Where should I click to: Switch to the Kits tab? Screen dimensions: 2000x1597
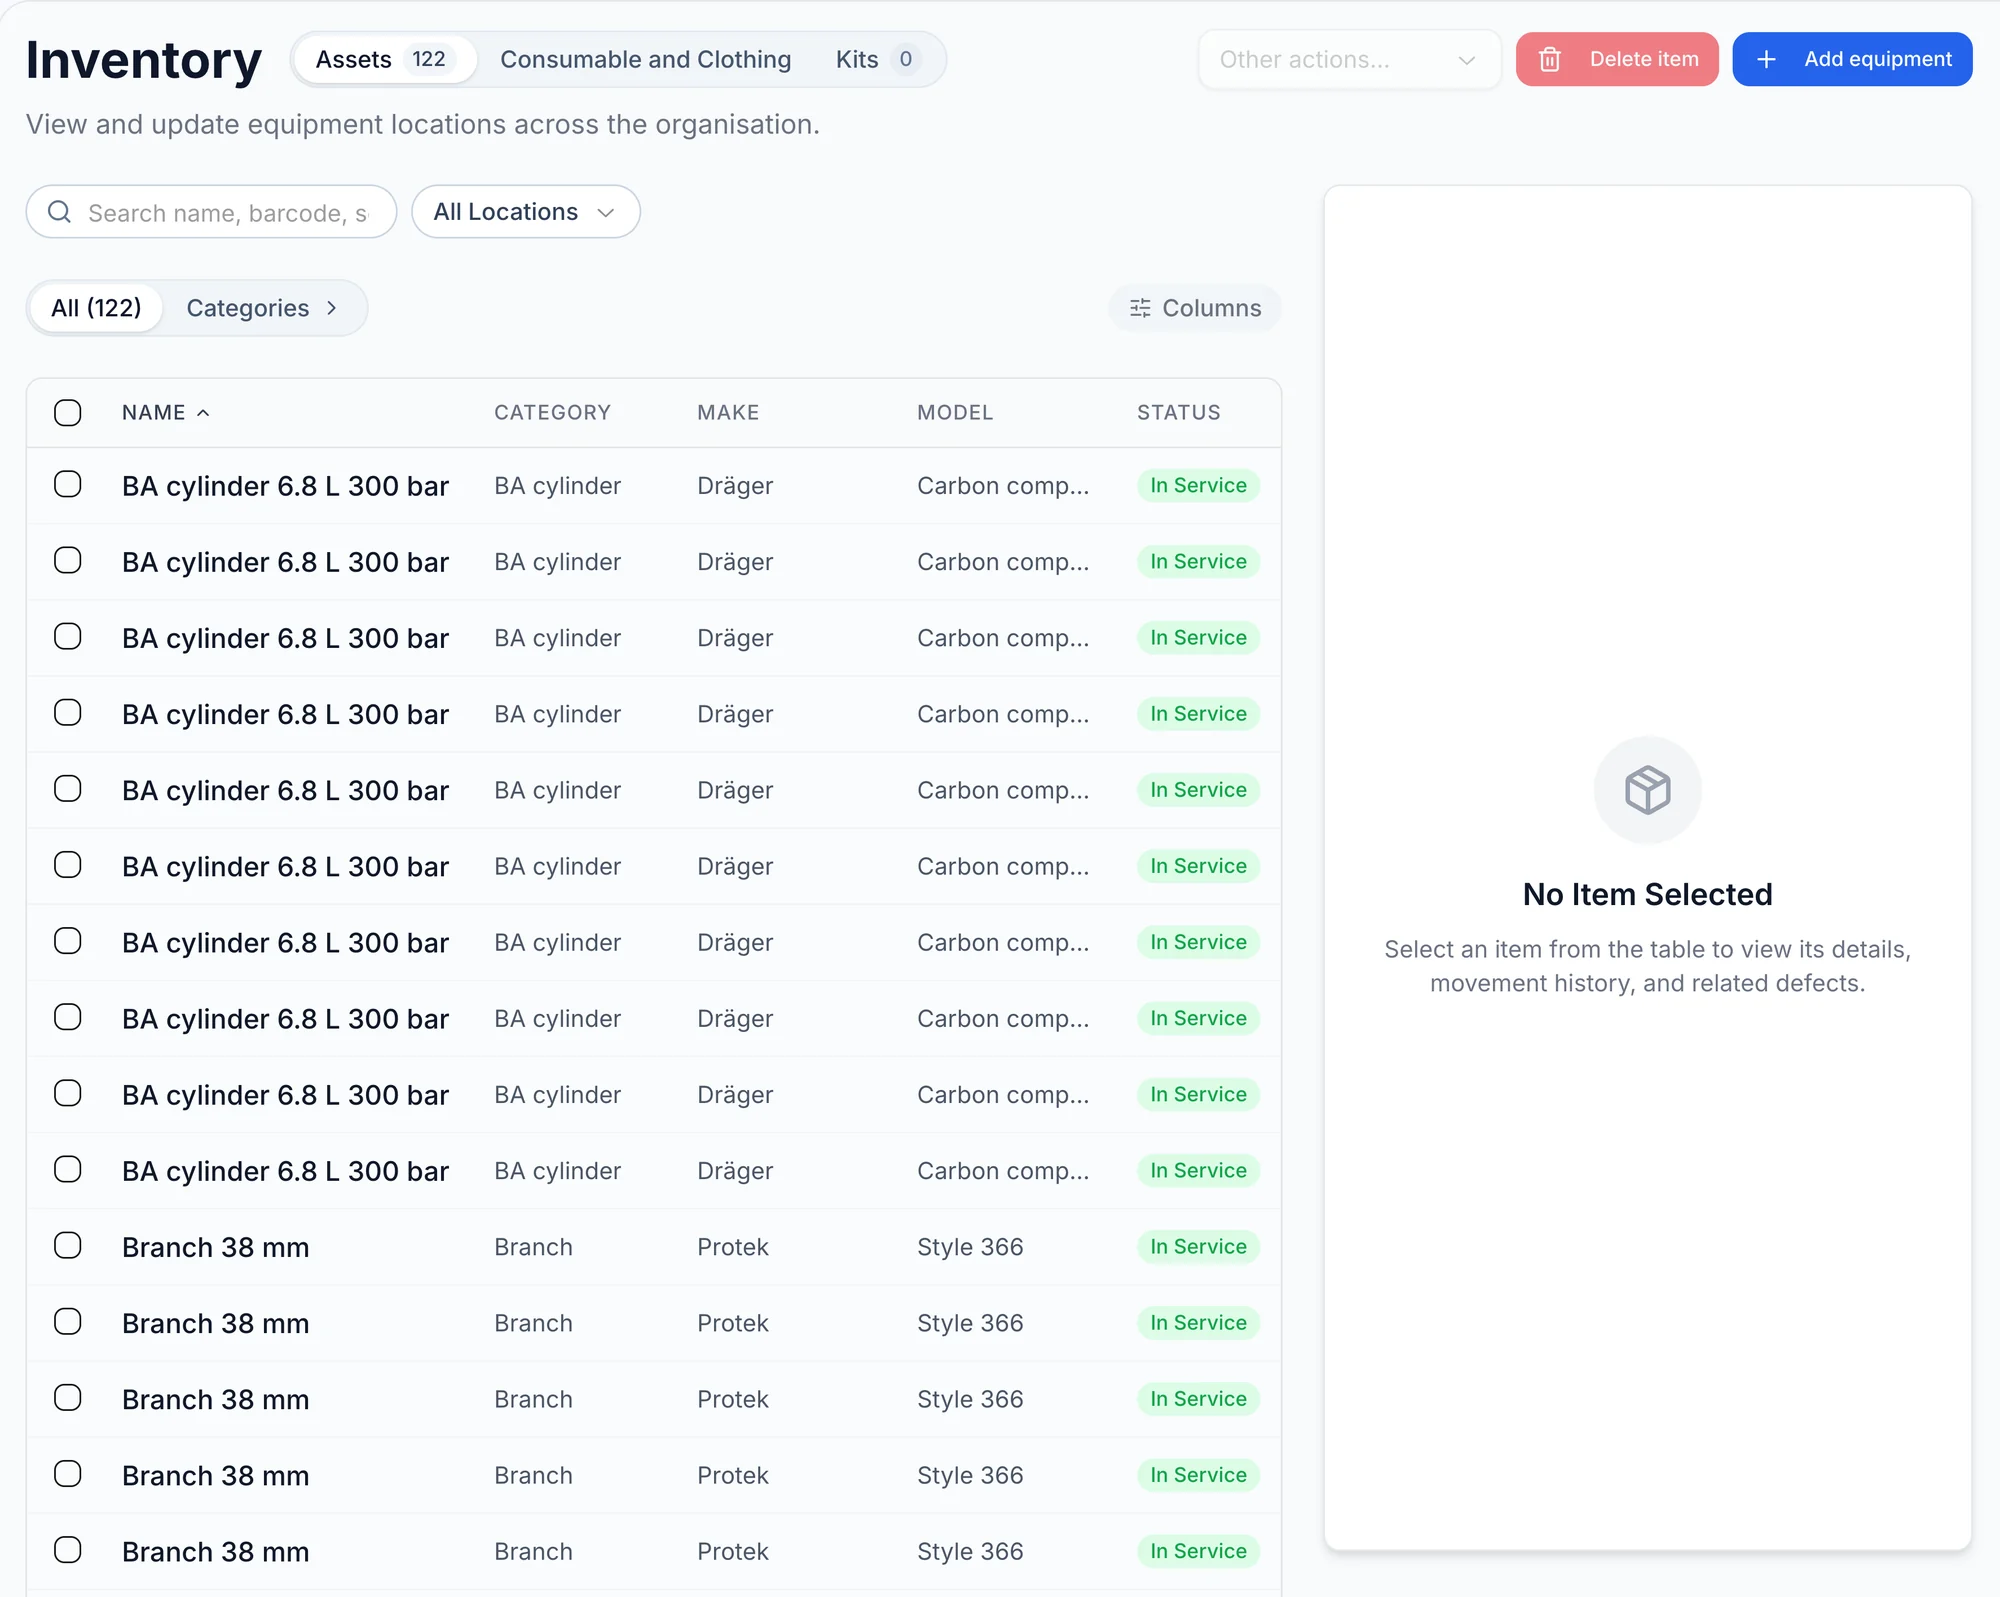(877, 60)
